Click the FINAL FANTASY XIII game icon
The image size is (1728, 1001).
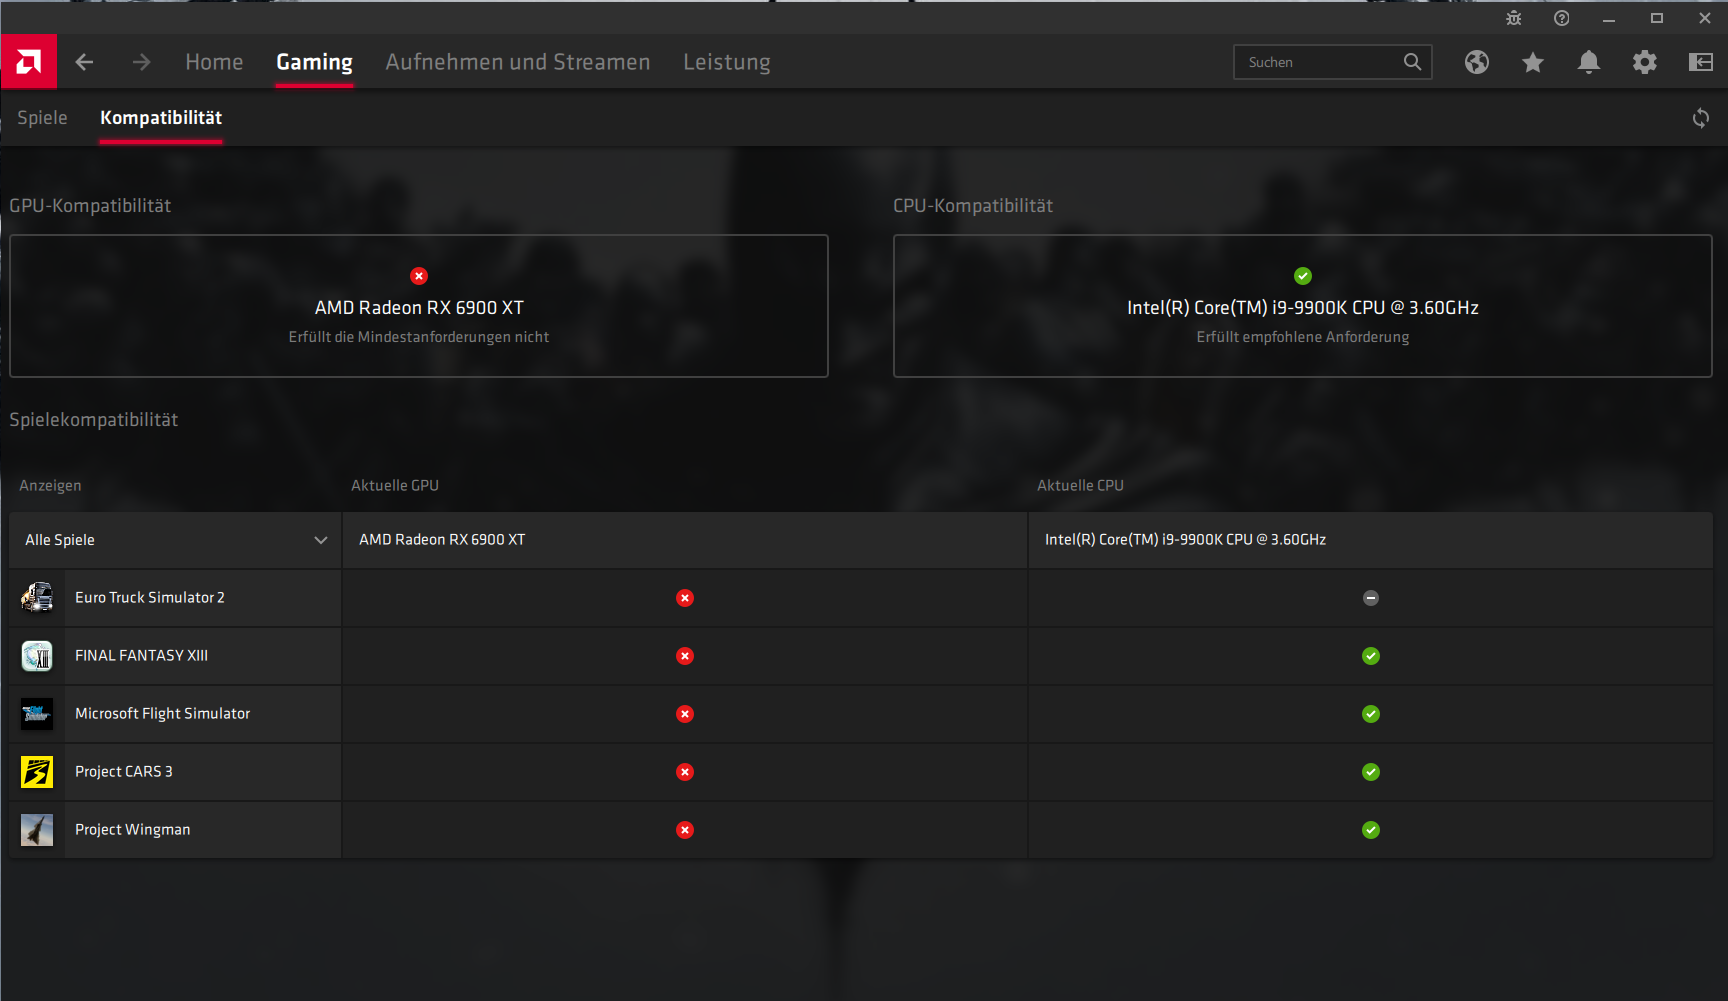(x=37, y=656)
